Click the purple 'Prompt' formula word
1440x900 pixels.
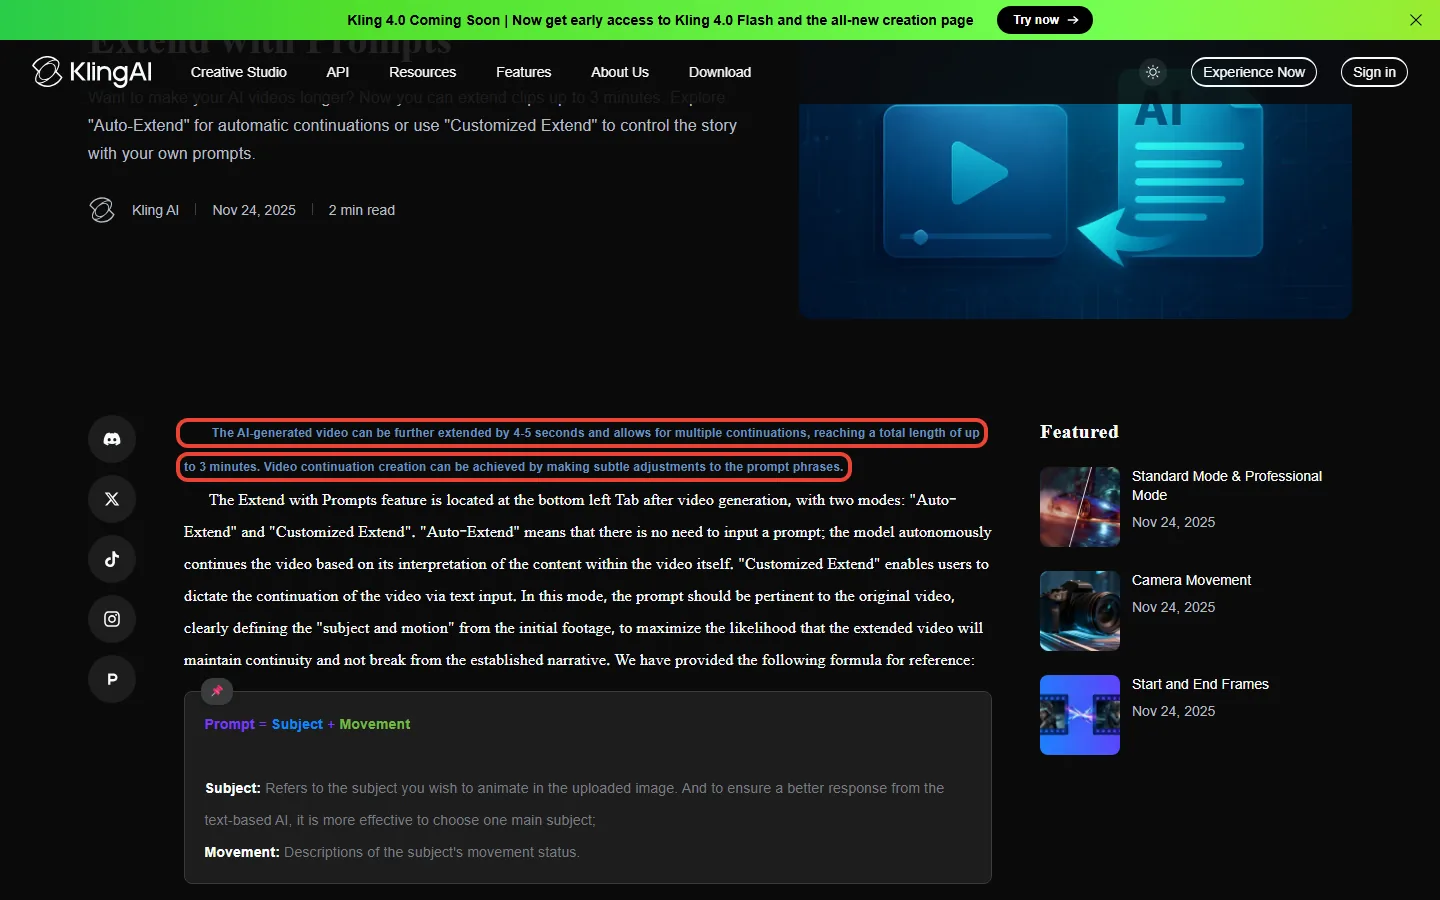229,724
